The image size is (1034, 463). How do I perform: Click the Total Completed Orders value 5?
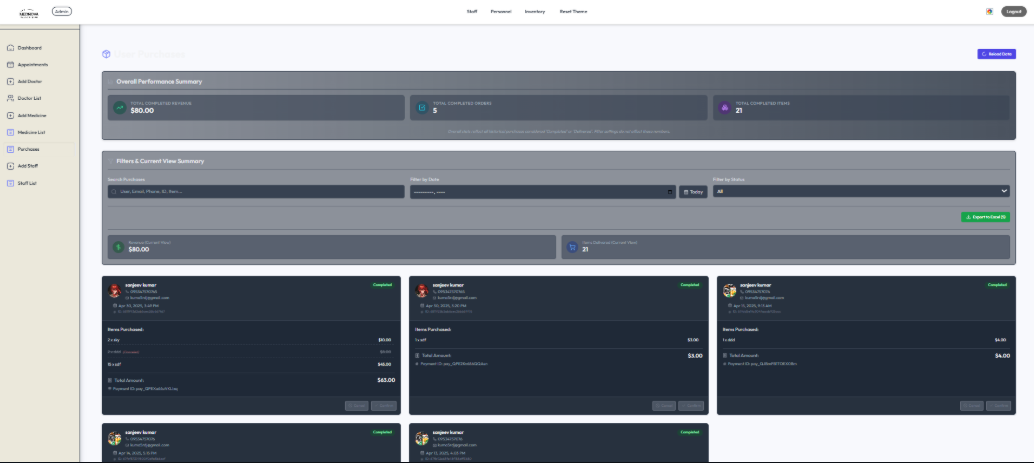click(x=435, y=111)
